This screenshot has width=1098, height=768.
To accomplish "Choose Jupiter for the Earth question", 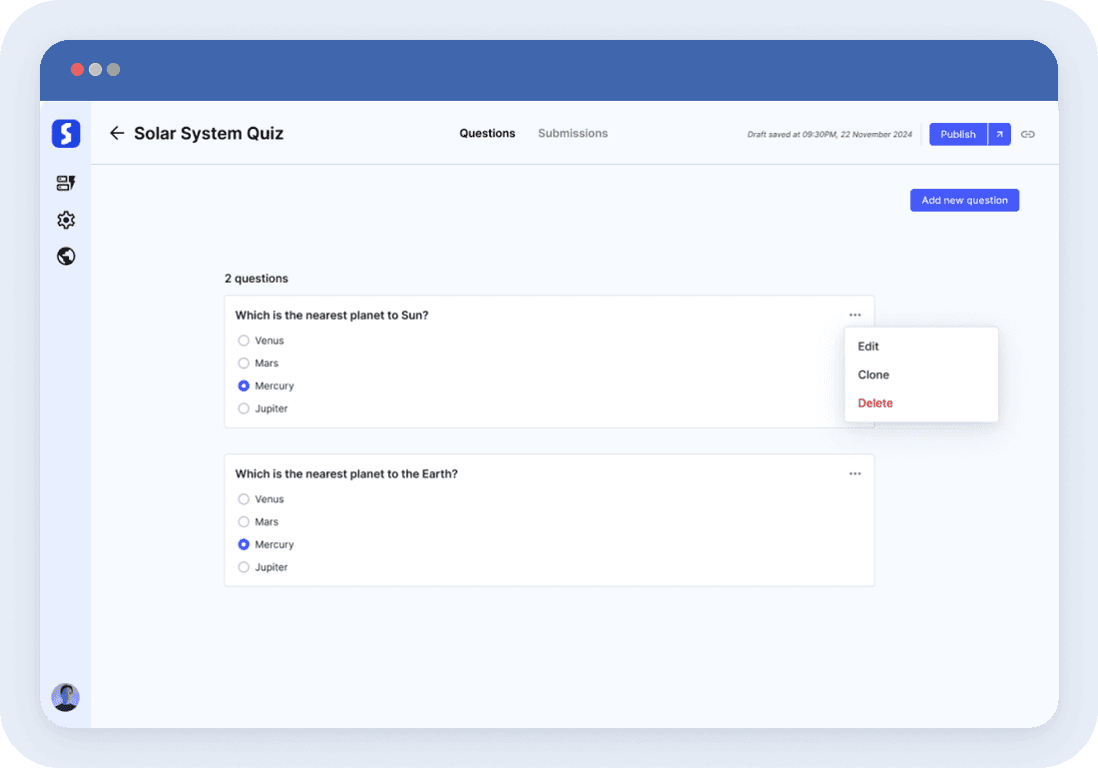I will (244, 567).
